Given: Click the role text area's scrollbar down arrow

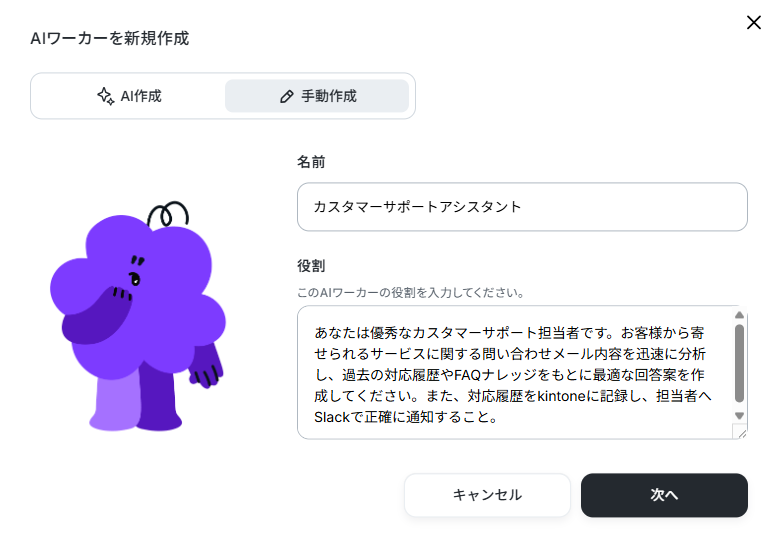Looking at the screenshot, I should [739, 416].
